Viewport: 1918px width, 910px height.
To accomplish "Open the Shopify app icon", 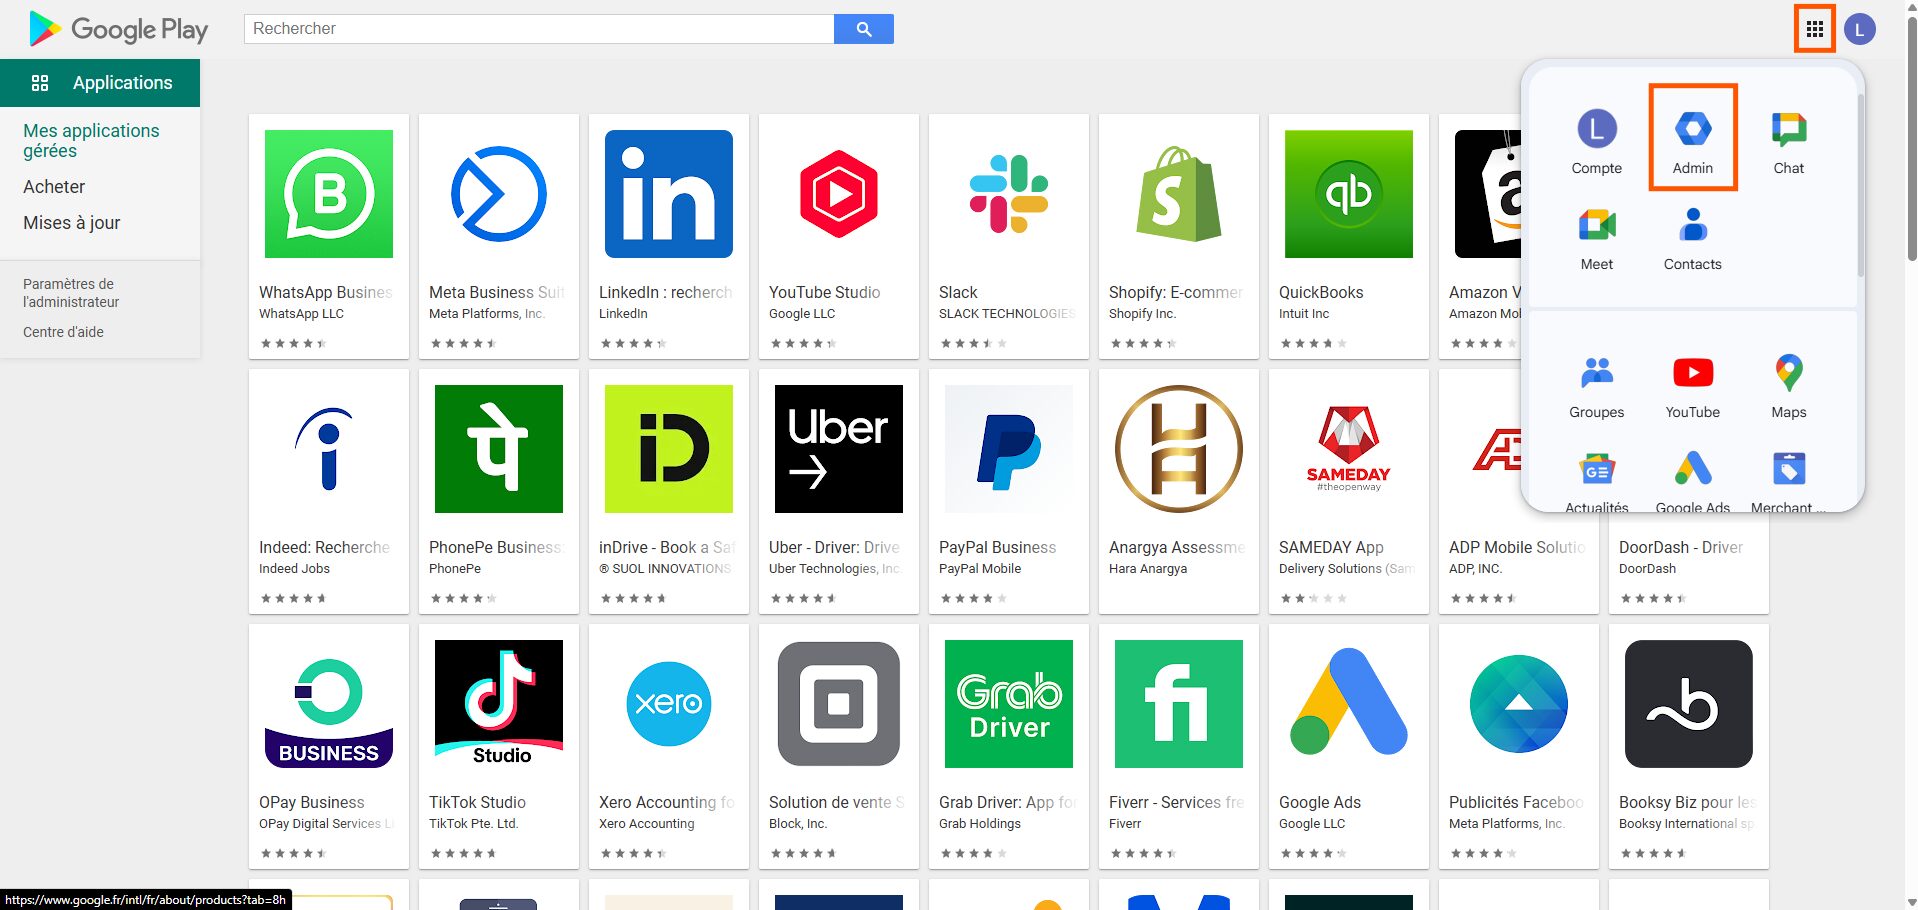I will [x=1179, y=194].
